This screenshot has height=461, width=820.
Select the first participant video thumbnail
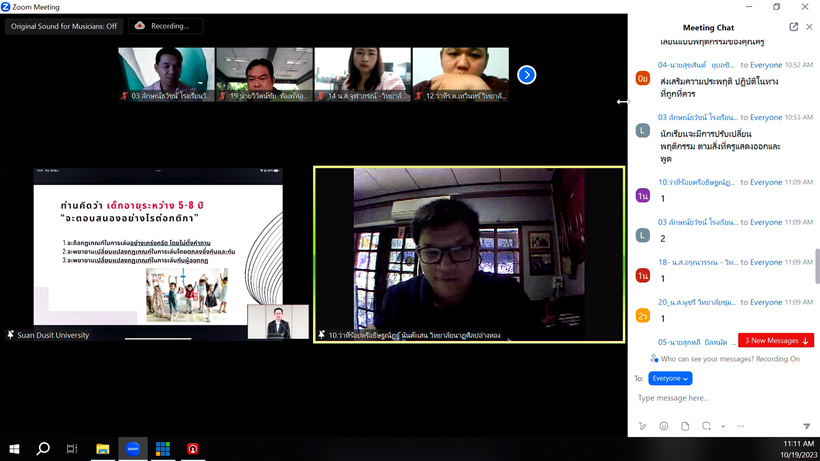pos(166,74)
